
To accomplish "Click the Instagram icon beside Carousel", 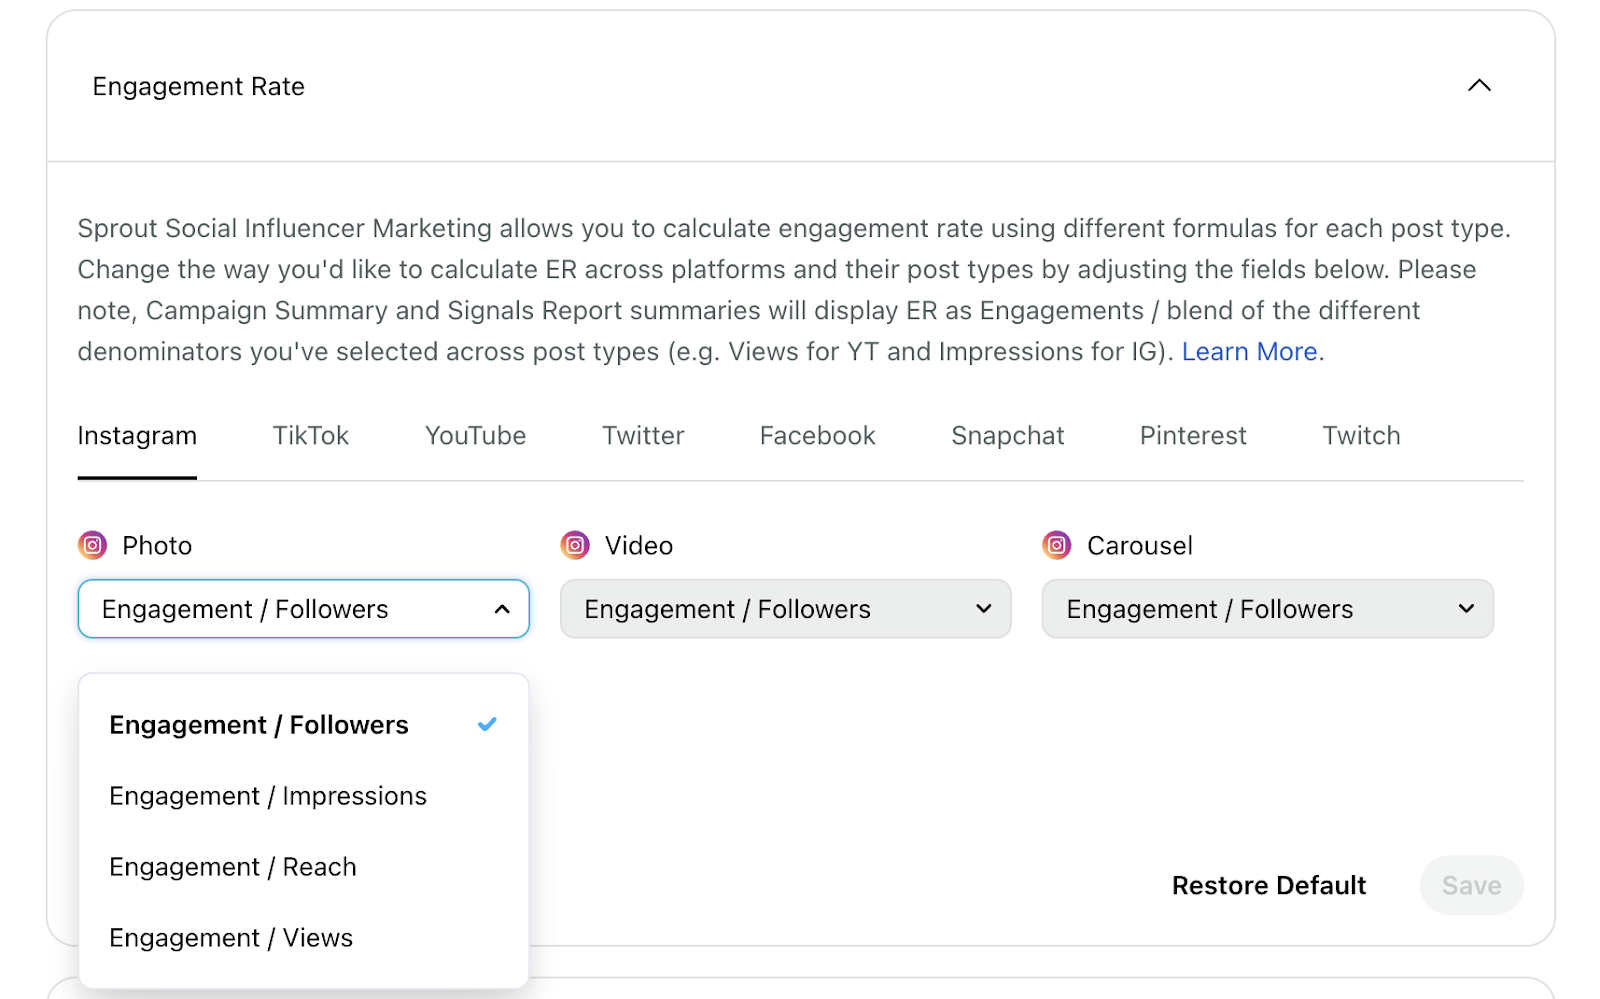I will pyautogui.click(x=1057, y=545).
